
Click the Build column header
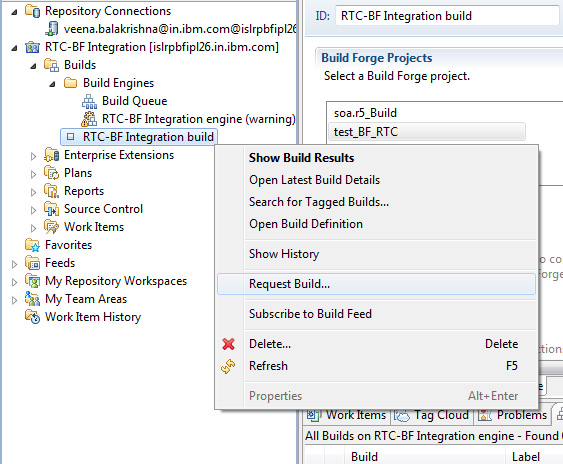pos(424,457)
